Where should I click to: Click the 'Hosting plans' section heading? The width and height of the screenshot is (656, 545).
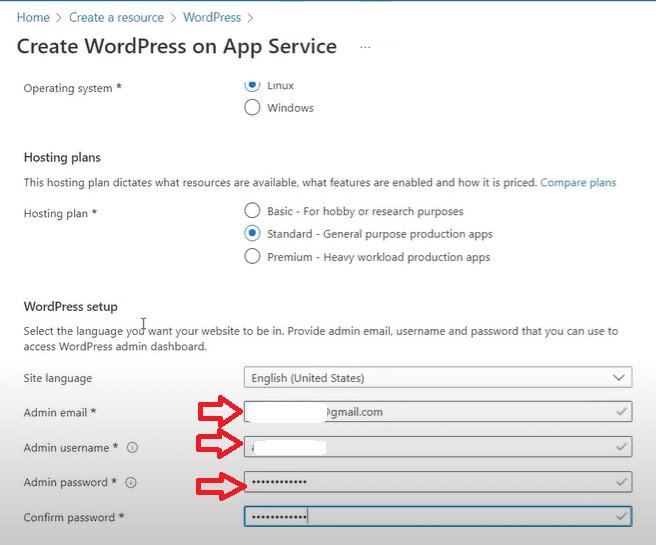pyautogui.click(x=62, y=157)
